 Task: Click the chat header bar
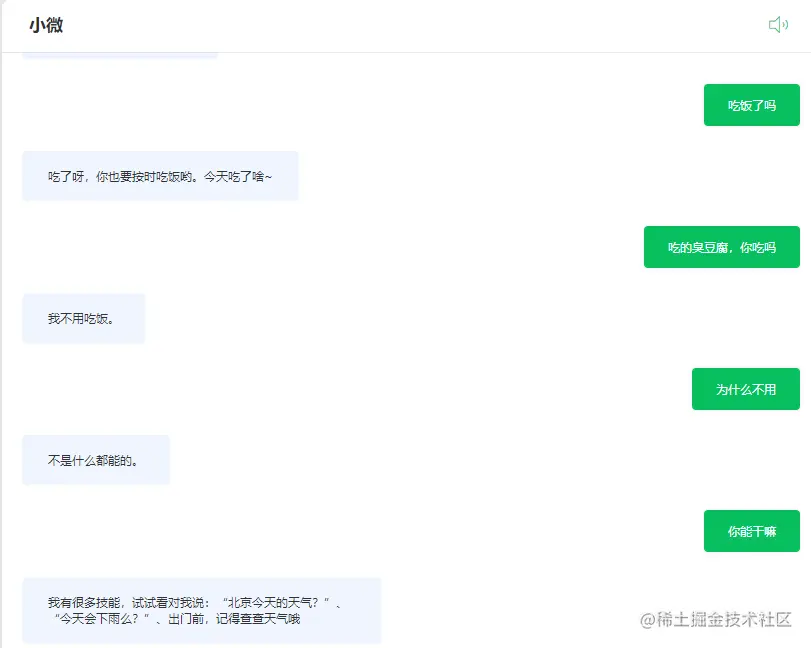point(400,25)
